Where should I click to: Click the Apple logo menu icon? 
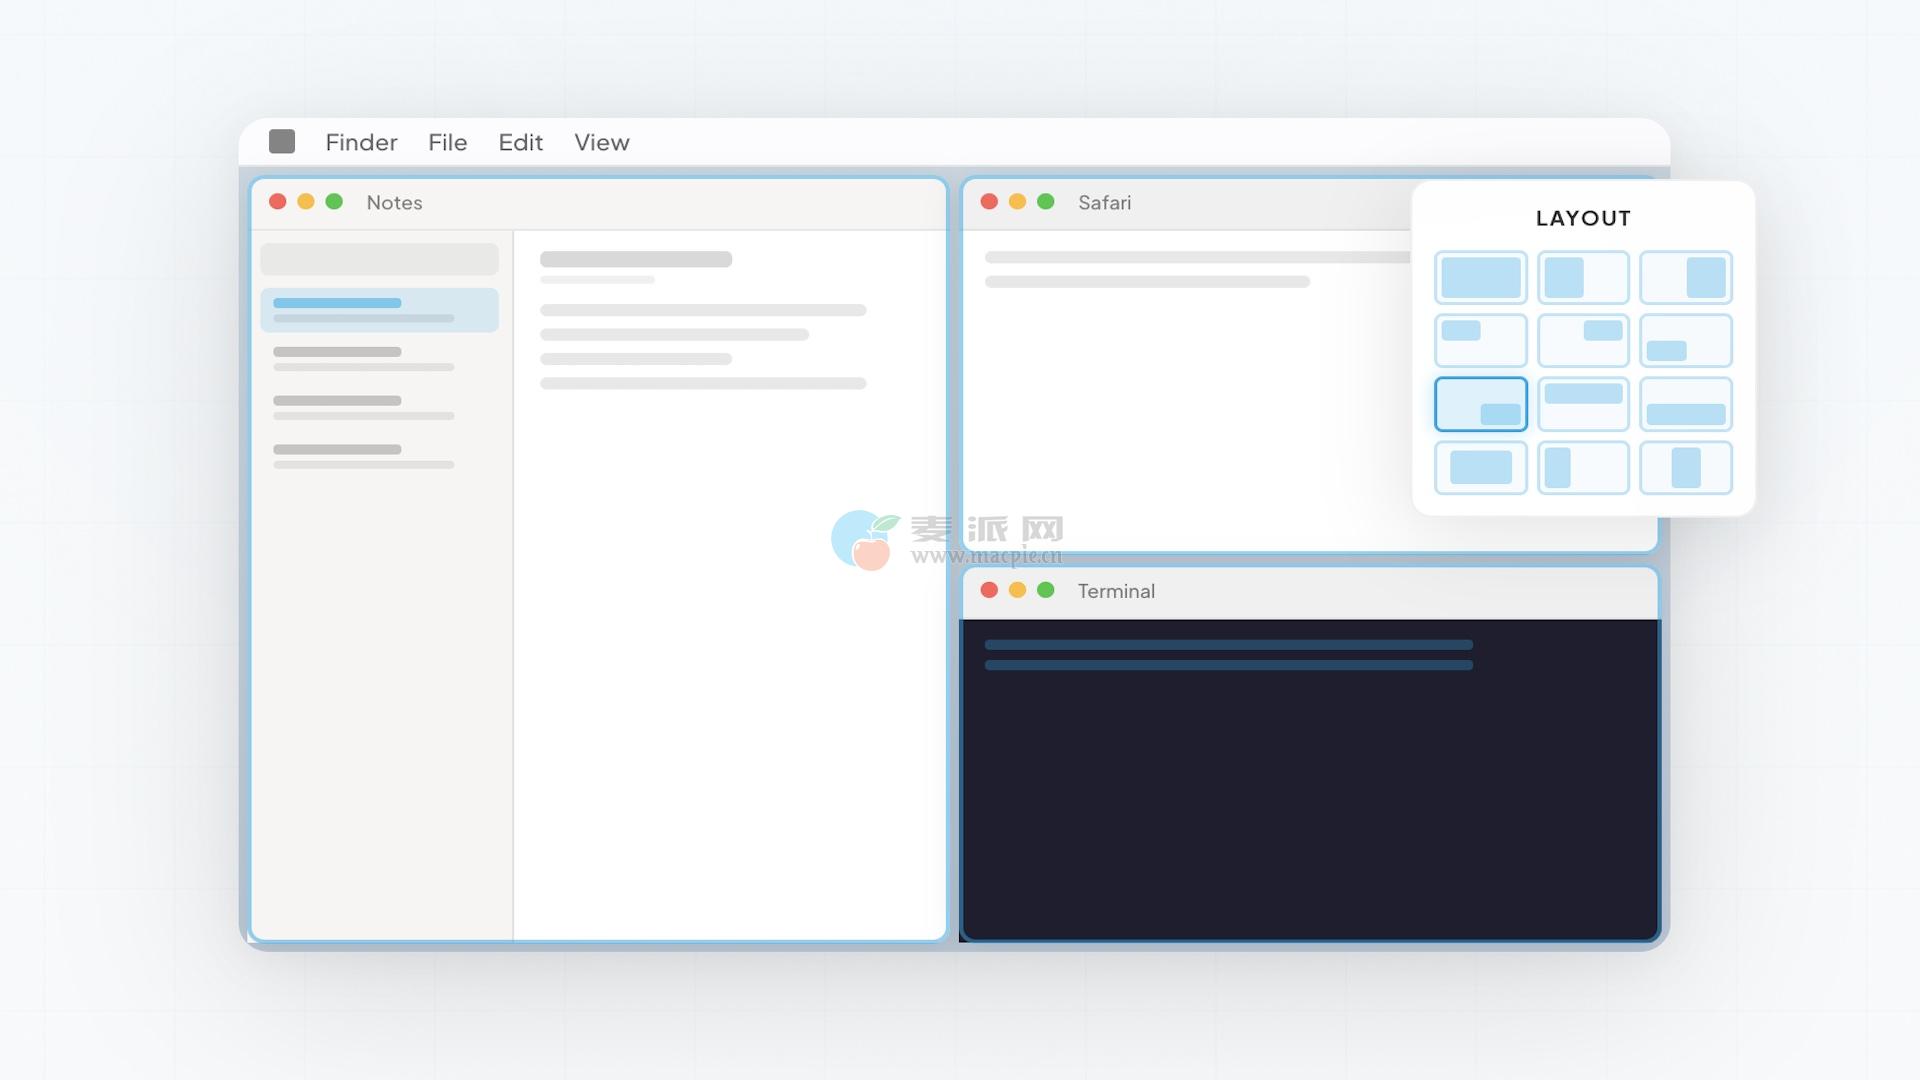pos(282,141)
